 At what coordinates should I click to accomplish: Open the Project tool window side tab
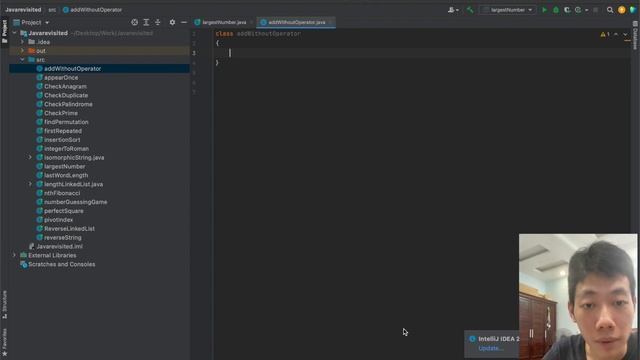coord(4,31)
